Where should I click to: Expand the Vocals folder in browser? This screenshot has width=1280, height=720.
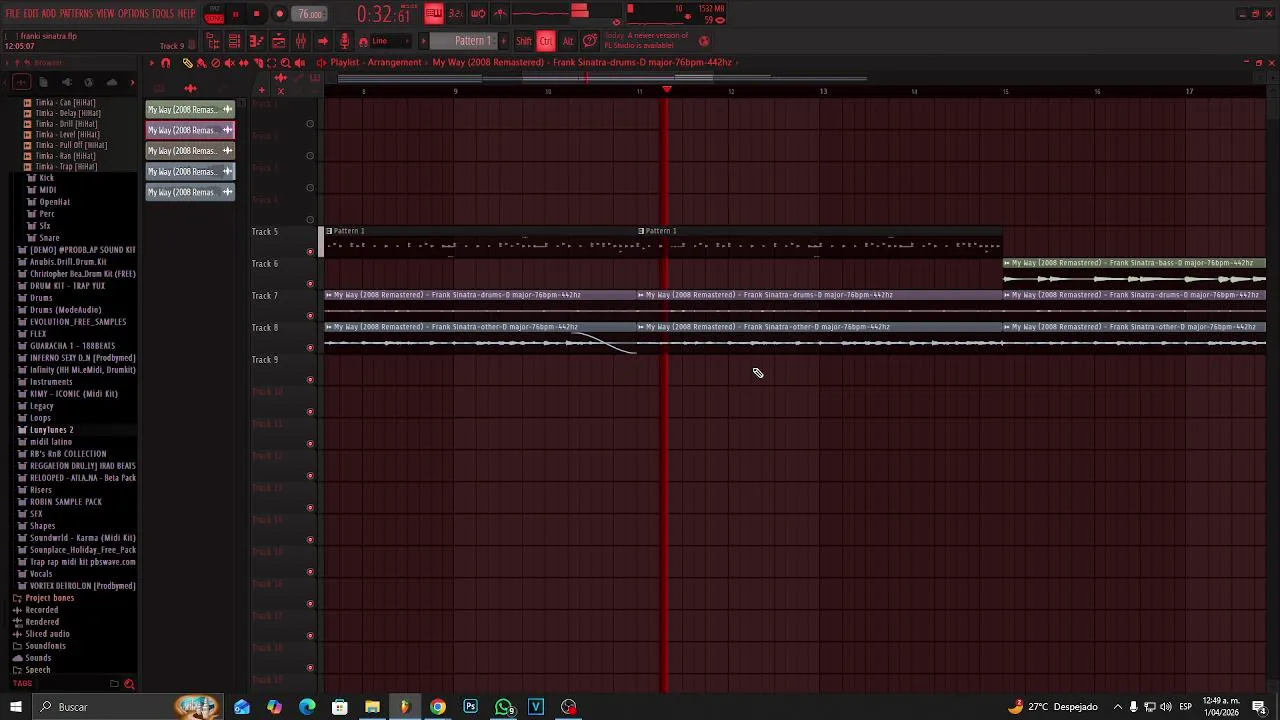point(41,574)
